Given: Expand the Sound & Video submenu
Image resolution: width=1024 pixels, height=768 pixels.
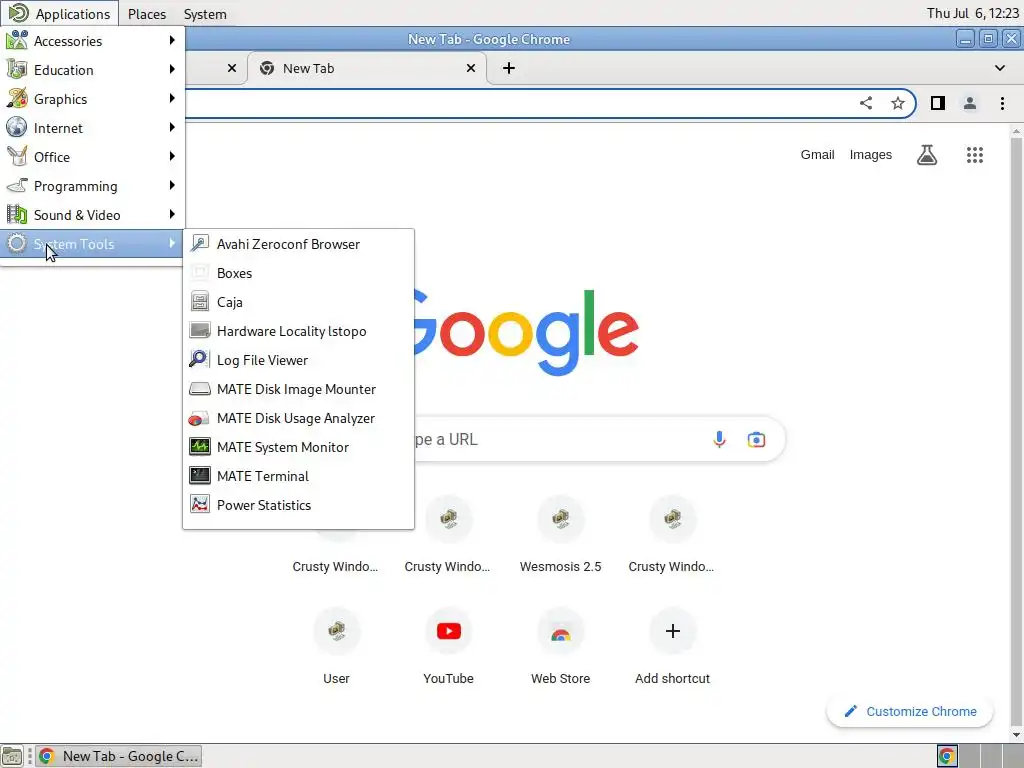Looking at the screenshot, I should (x=91, y=215).
